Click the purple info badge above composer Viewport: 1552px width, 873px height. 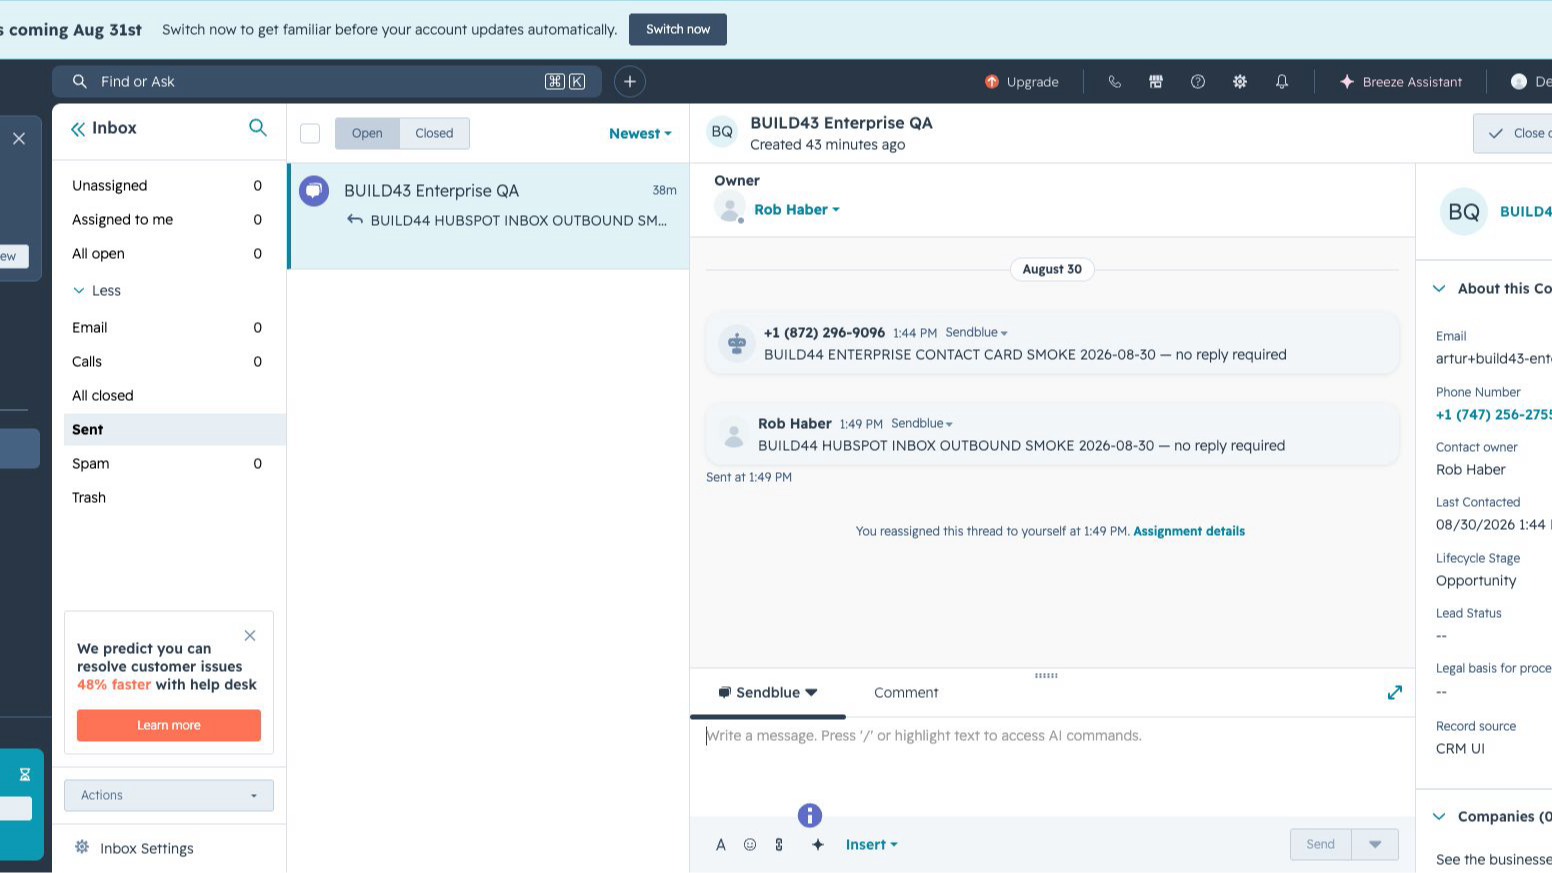810,816
